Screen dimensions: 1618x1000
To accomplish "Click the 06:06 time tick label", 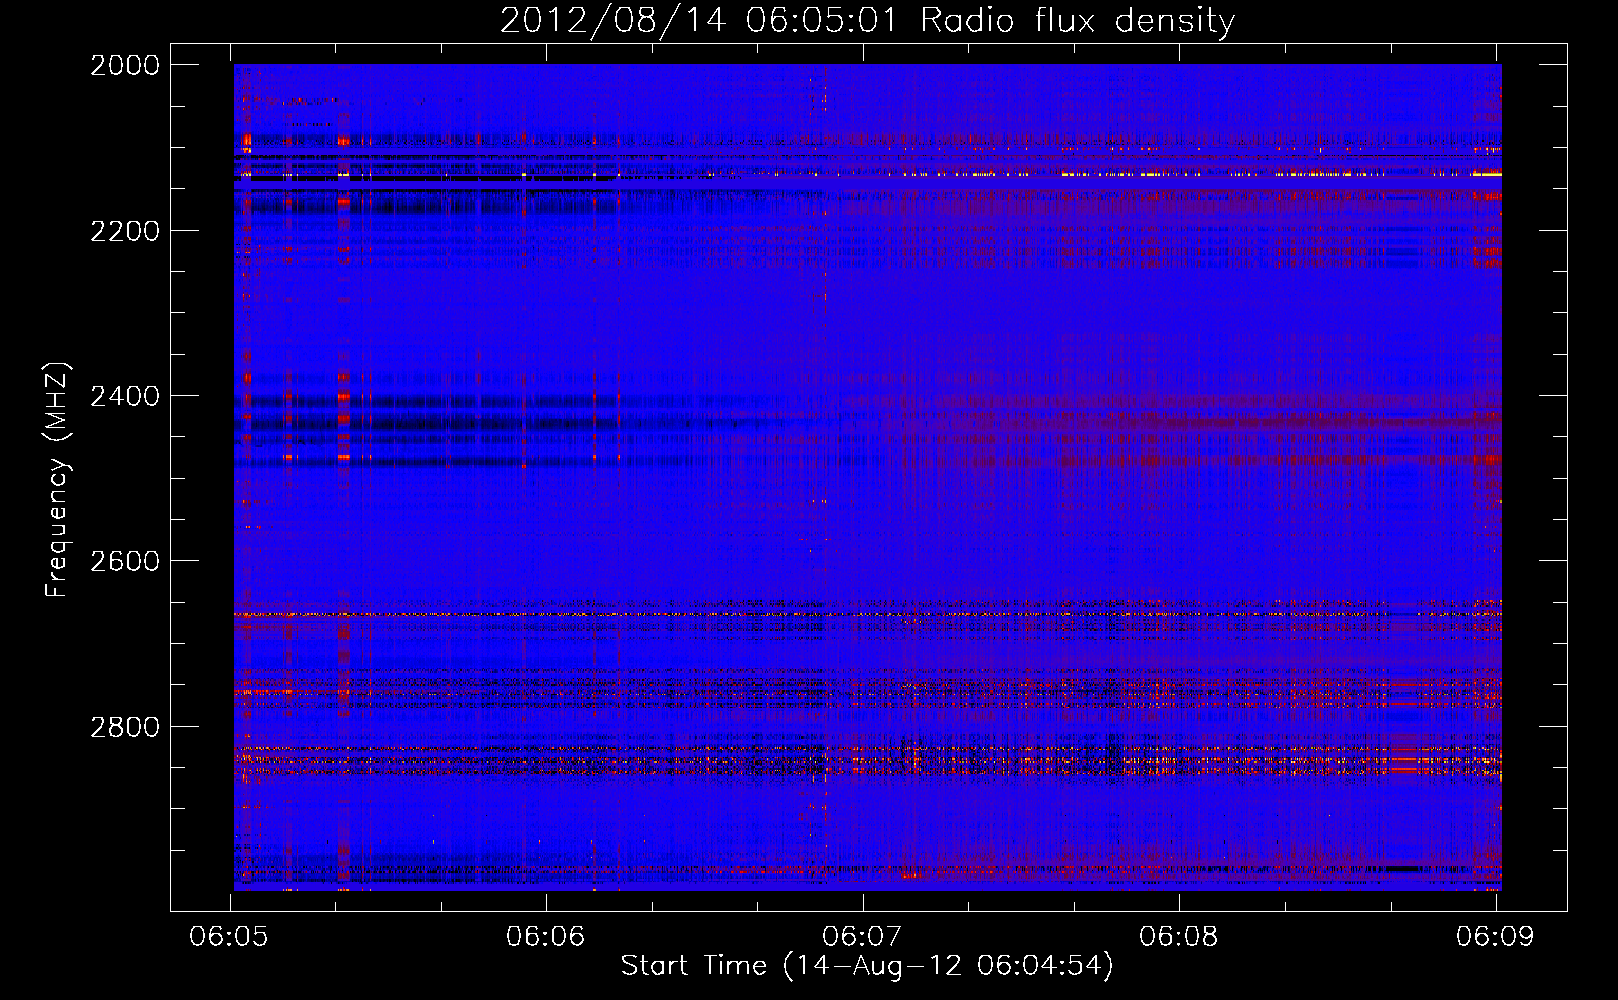I will click(x=545, y=937).
